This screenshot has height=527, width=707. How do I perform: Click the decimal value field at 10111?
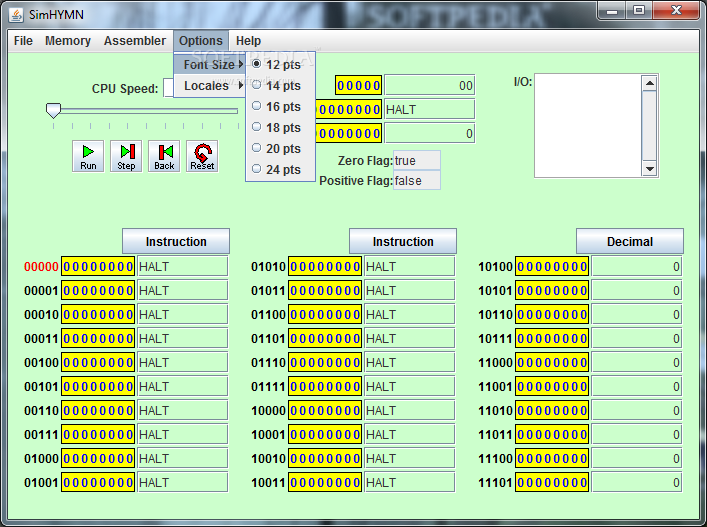pyautogui.click(x=636, y=339)
